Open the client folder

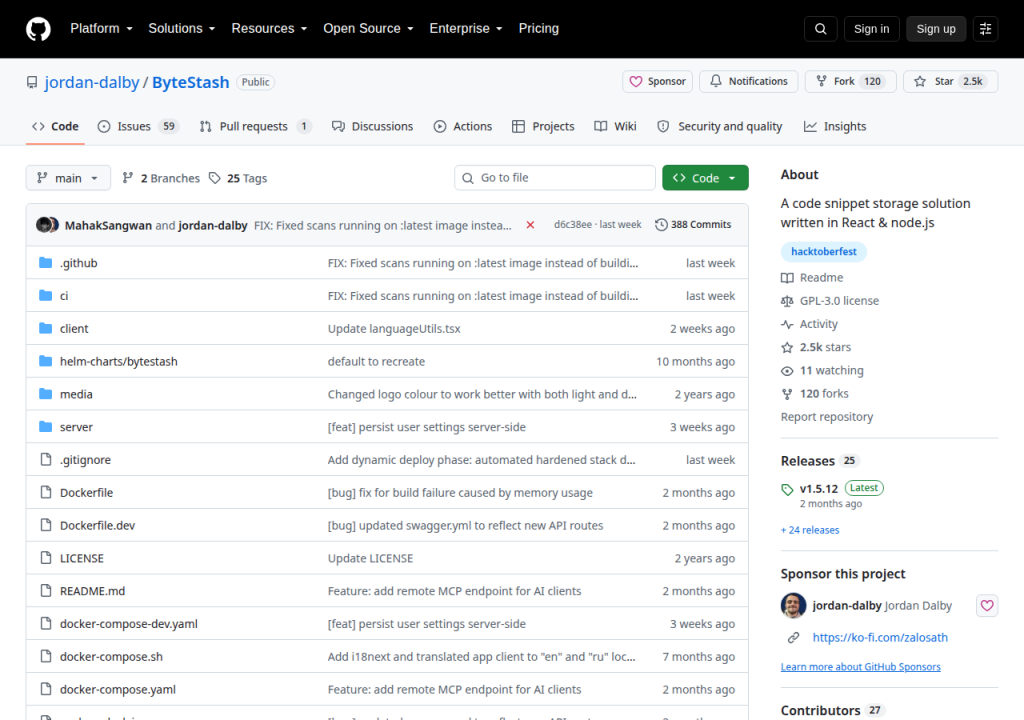point(74,329)
